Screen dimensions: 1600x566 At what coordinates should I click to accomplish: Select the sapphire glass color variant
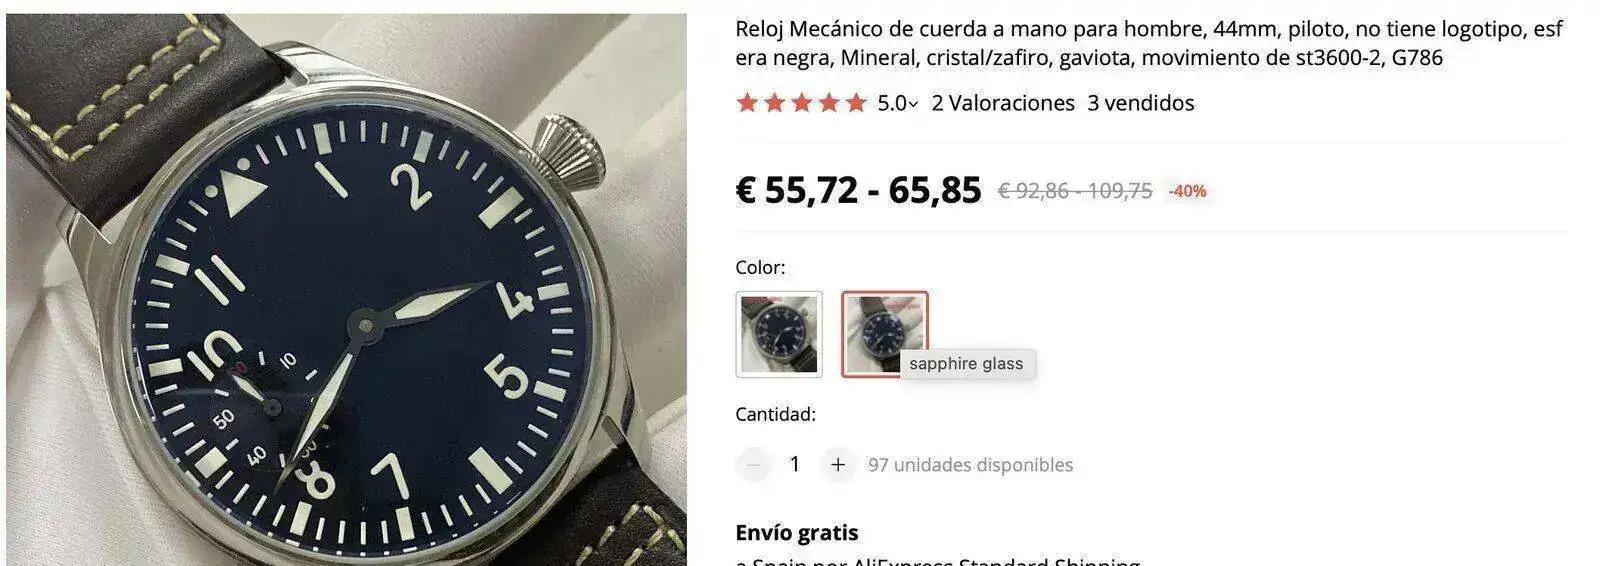pyautogui.click(x=885, y=334)
